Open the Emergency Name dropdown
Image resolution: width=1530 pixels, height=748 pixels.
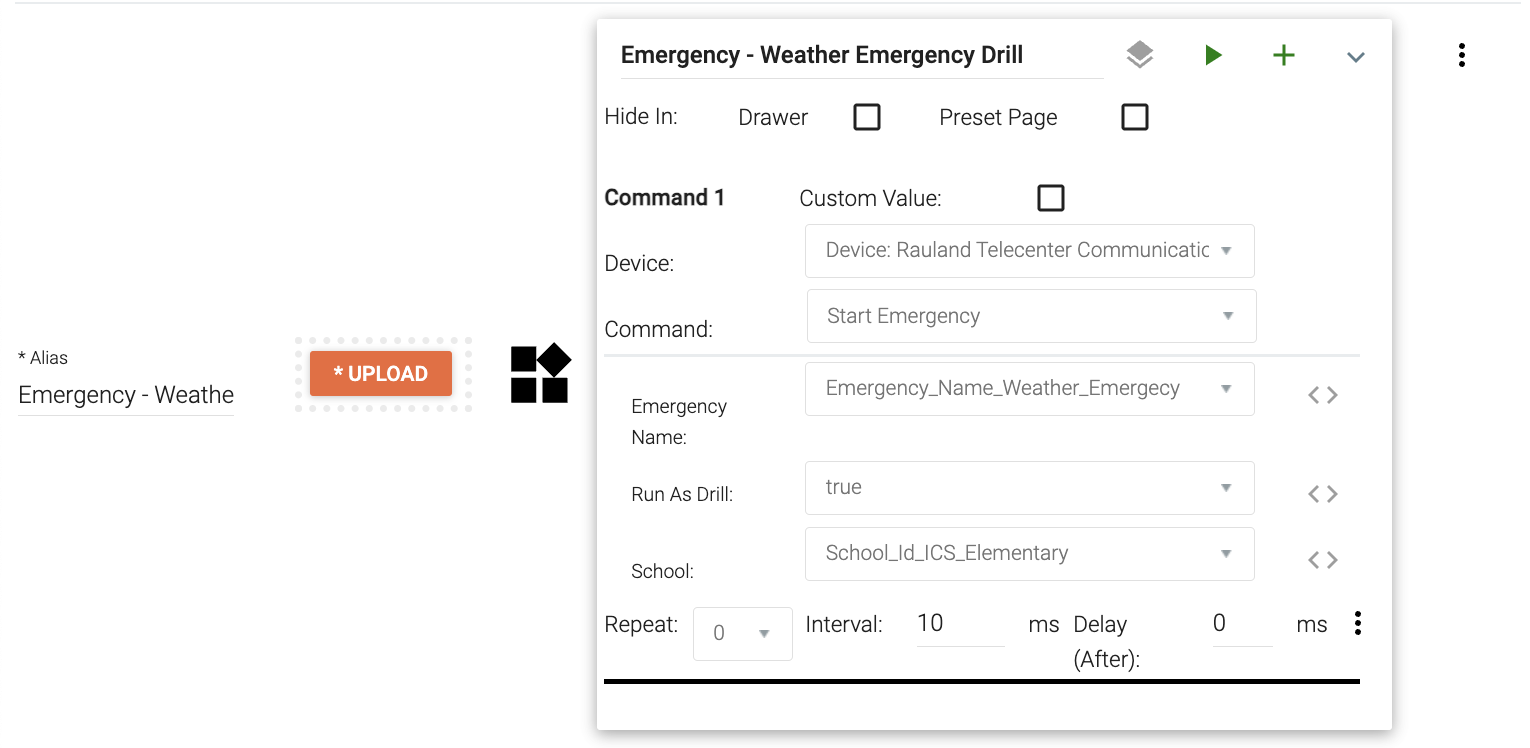tap(1030, 389)
